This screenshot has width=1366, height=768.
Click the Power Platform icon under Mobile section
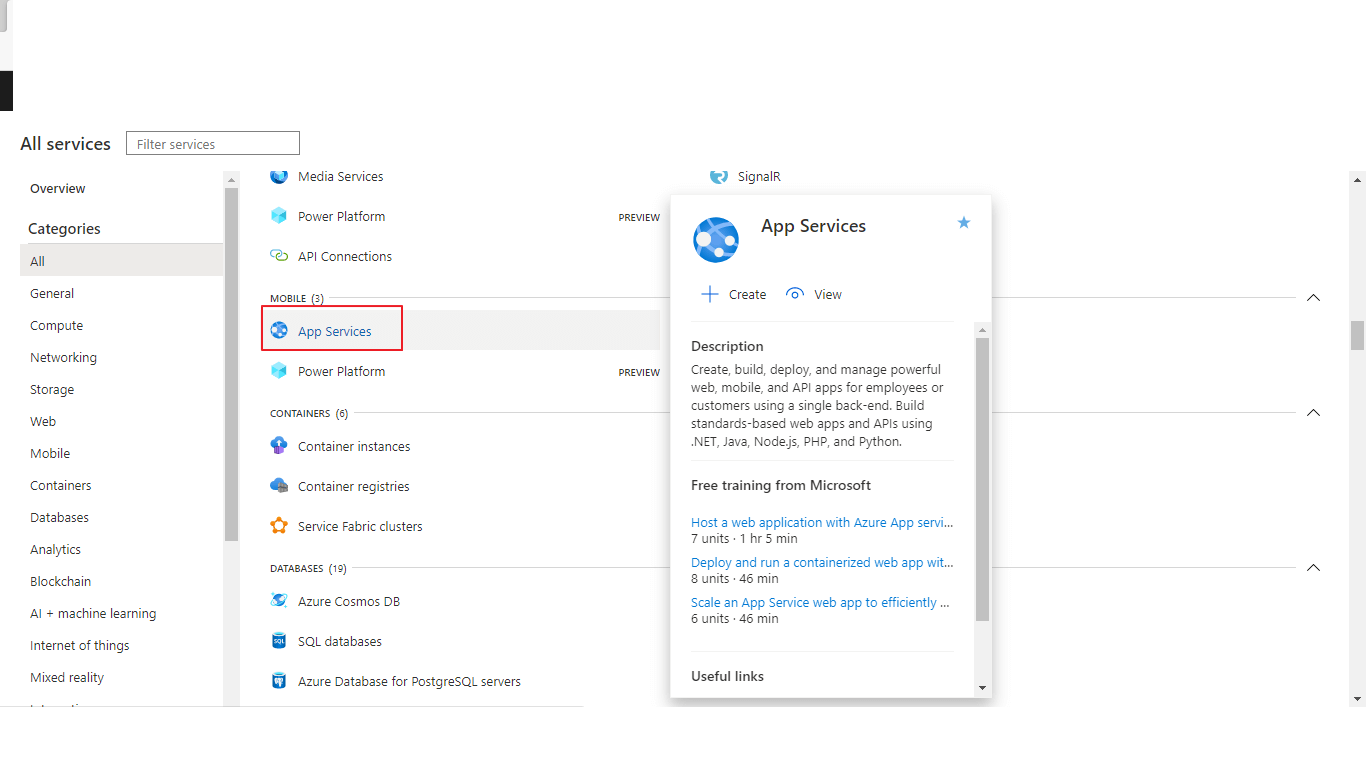pyautogui.click(x=279, y=371)
